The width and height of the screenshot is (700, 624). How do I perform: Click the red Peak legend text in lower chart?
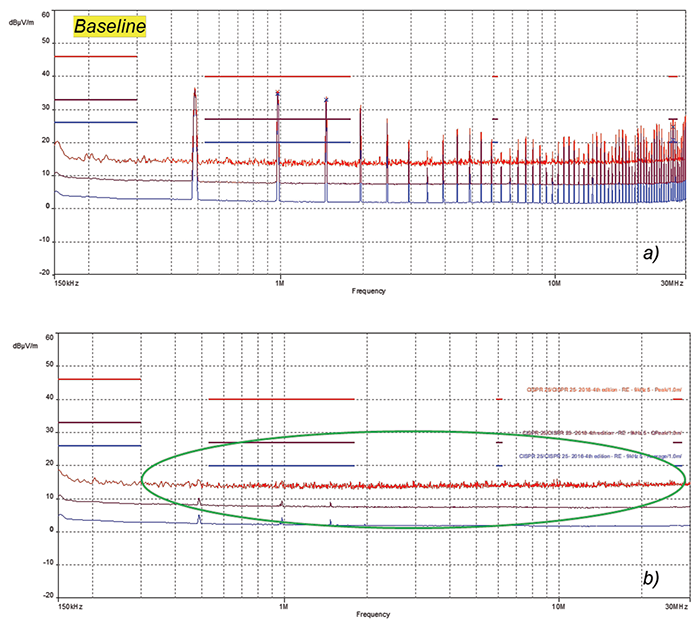pos(604,390)
